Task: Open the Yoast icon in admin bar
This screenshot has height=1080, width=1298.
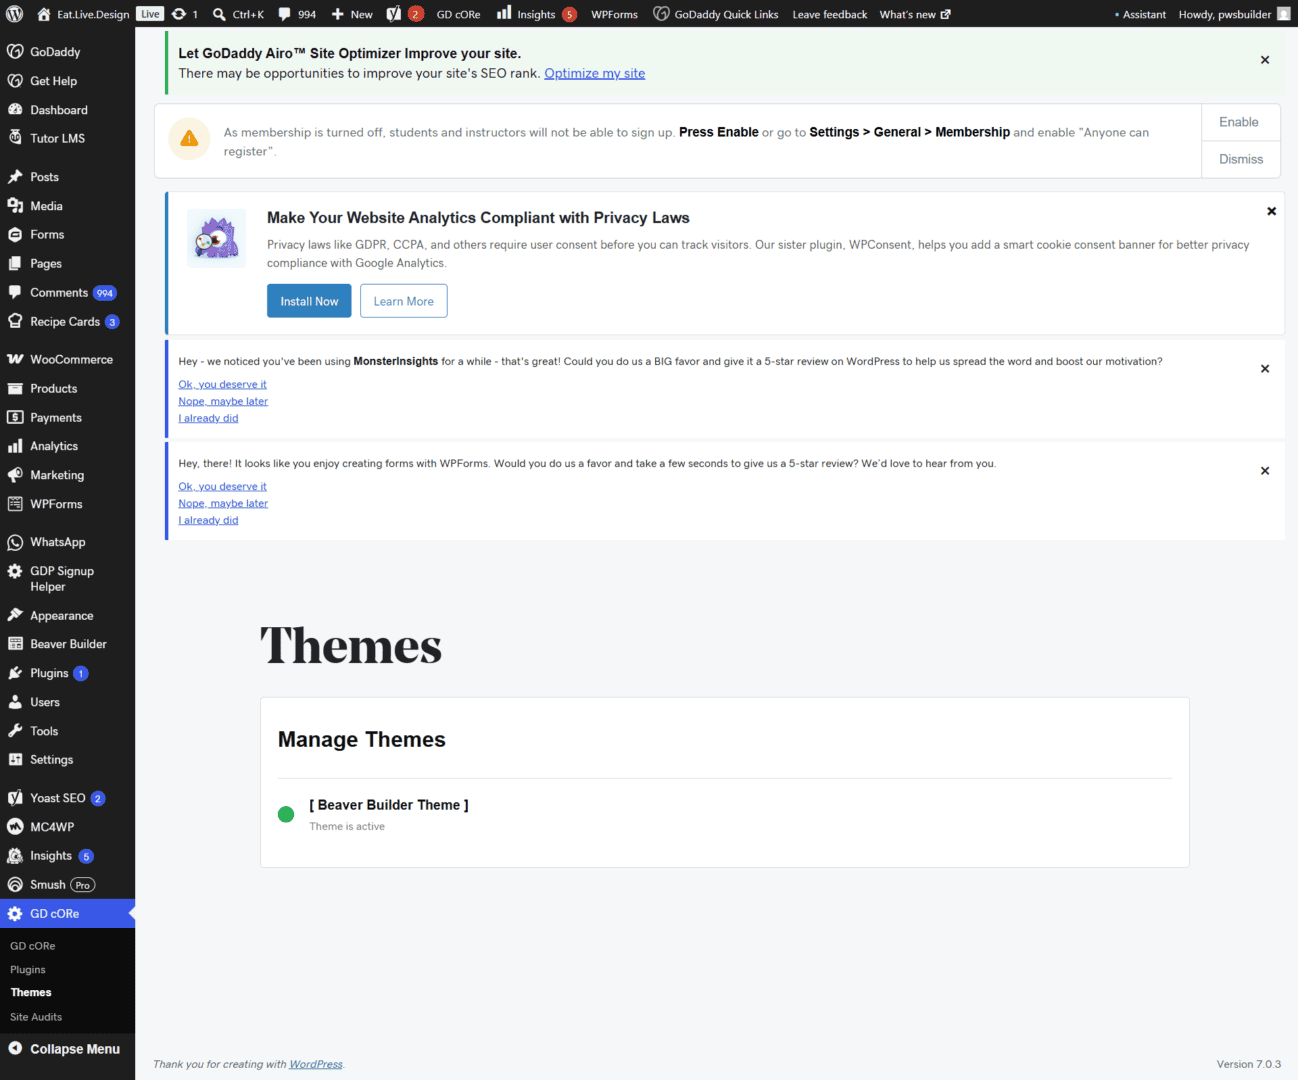Action: 394,14
